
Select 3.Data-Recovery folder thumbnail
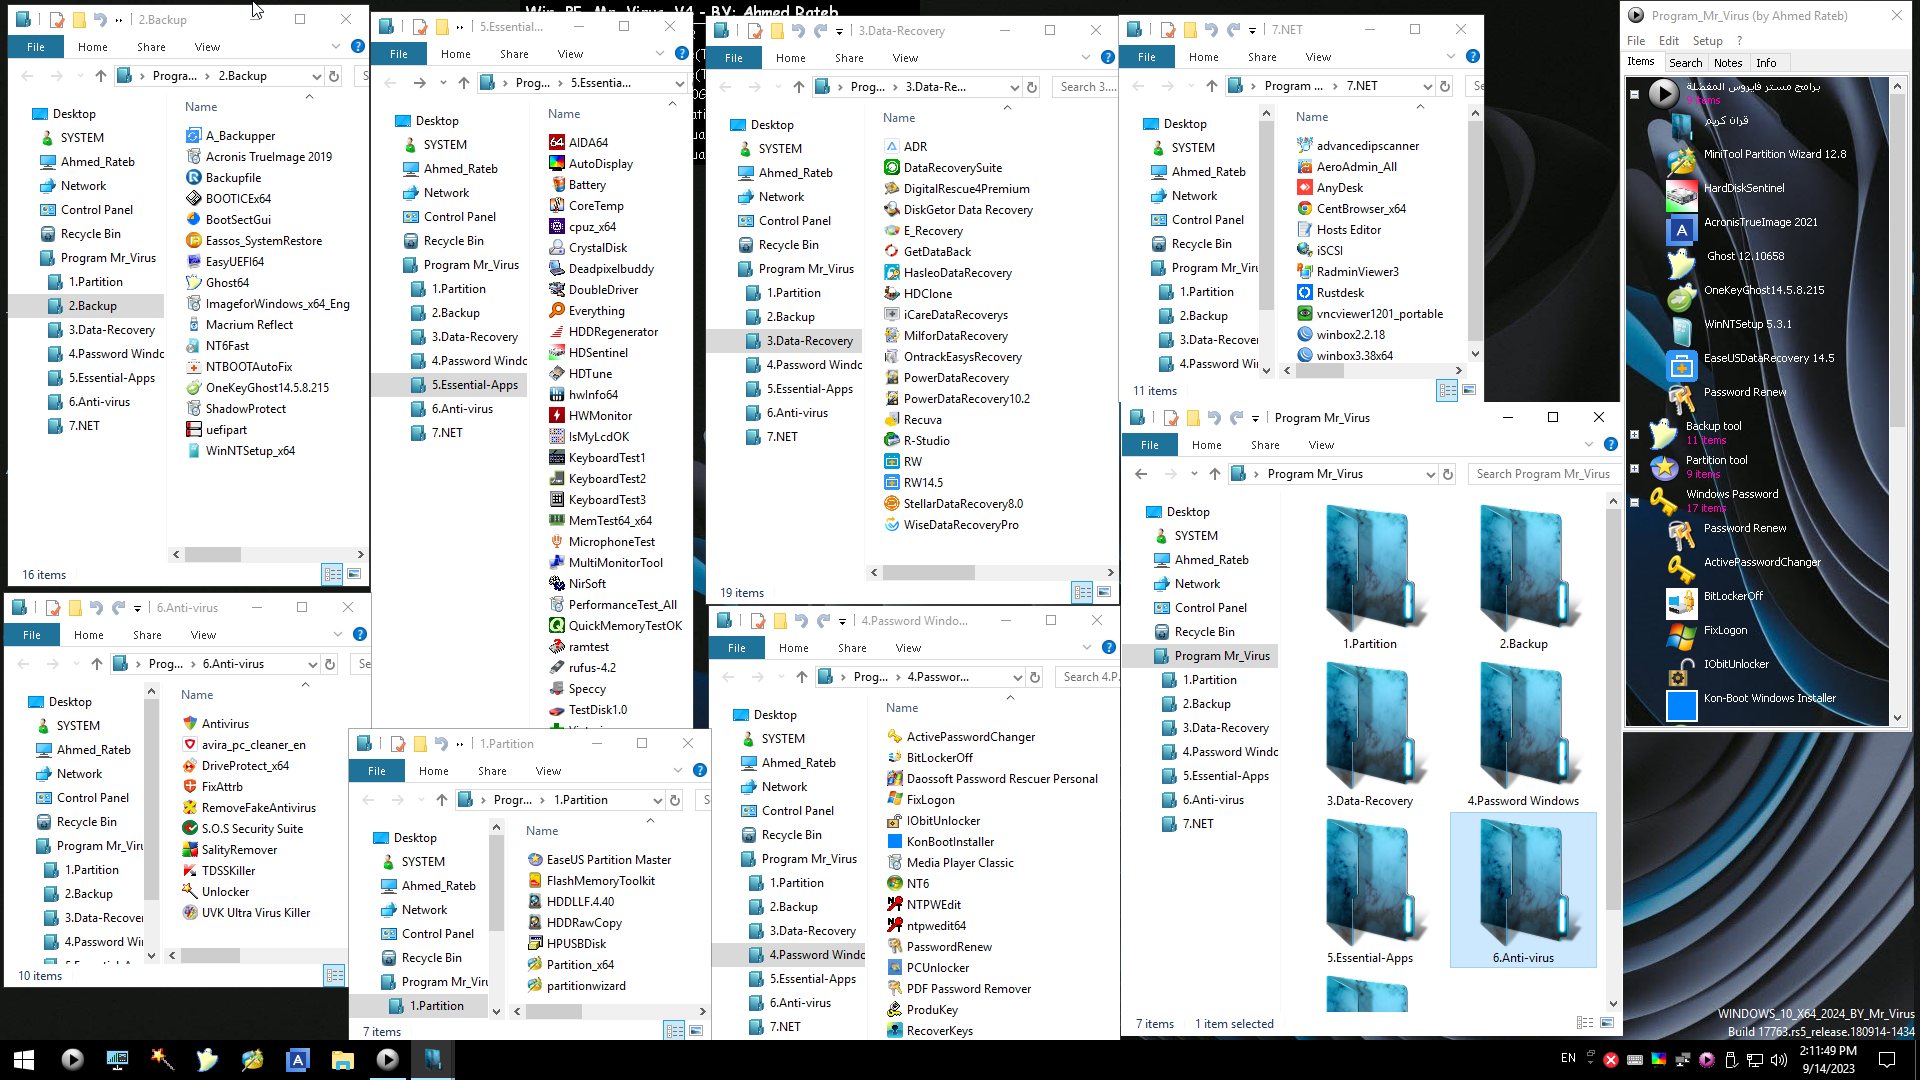(1369, 735)
